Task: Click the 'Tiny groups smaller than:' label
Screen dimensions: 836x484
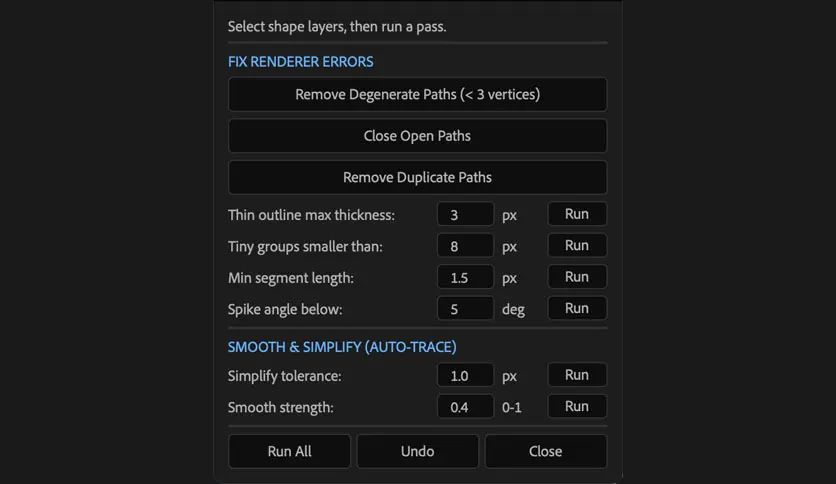Action: [x=305, y=246]
